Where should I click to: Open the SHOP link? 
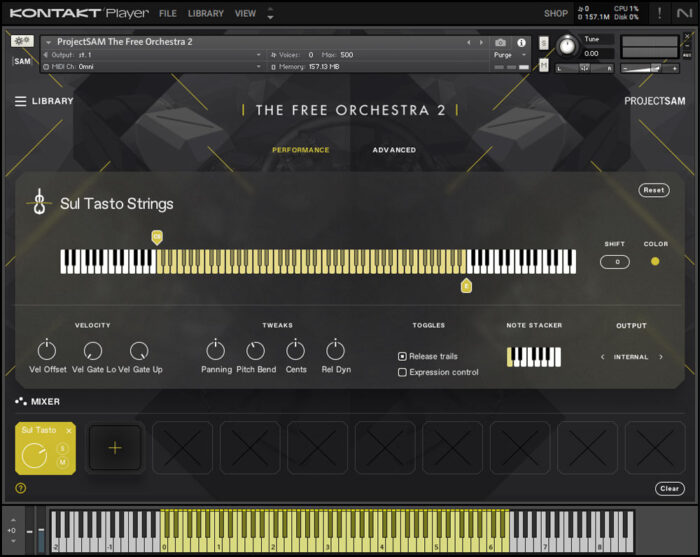pos(556,13)
